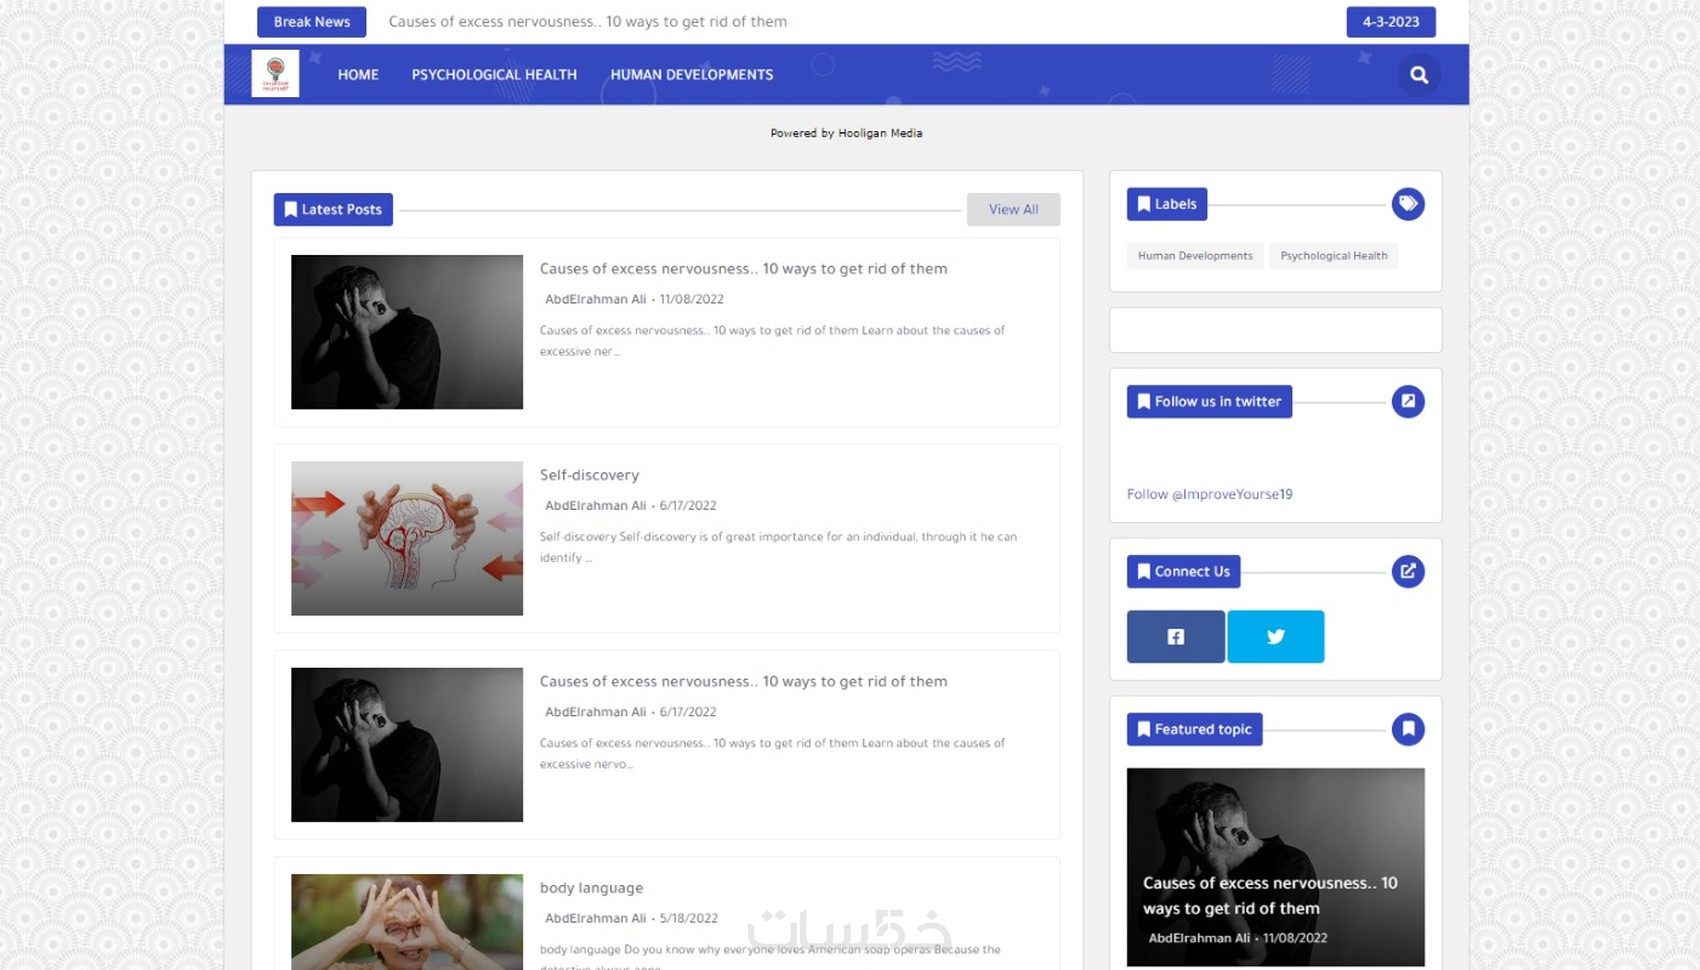Open the breaking news ticker headline

pos(588,22)
